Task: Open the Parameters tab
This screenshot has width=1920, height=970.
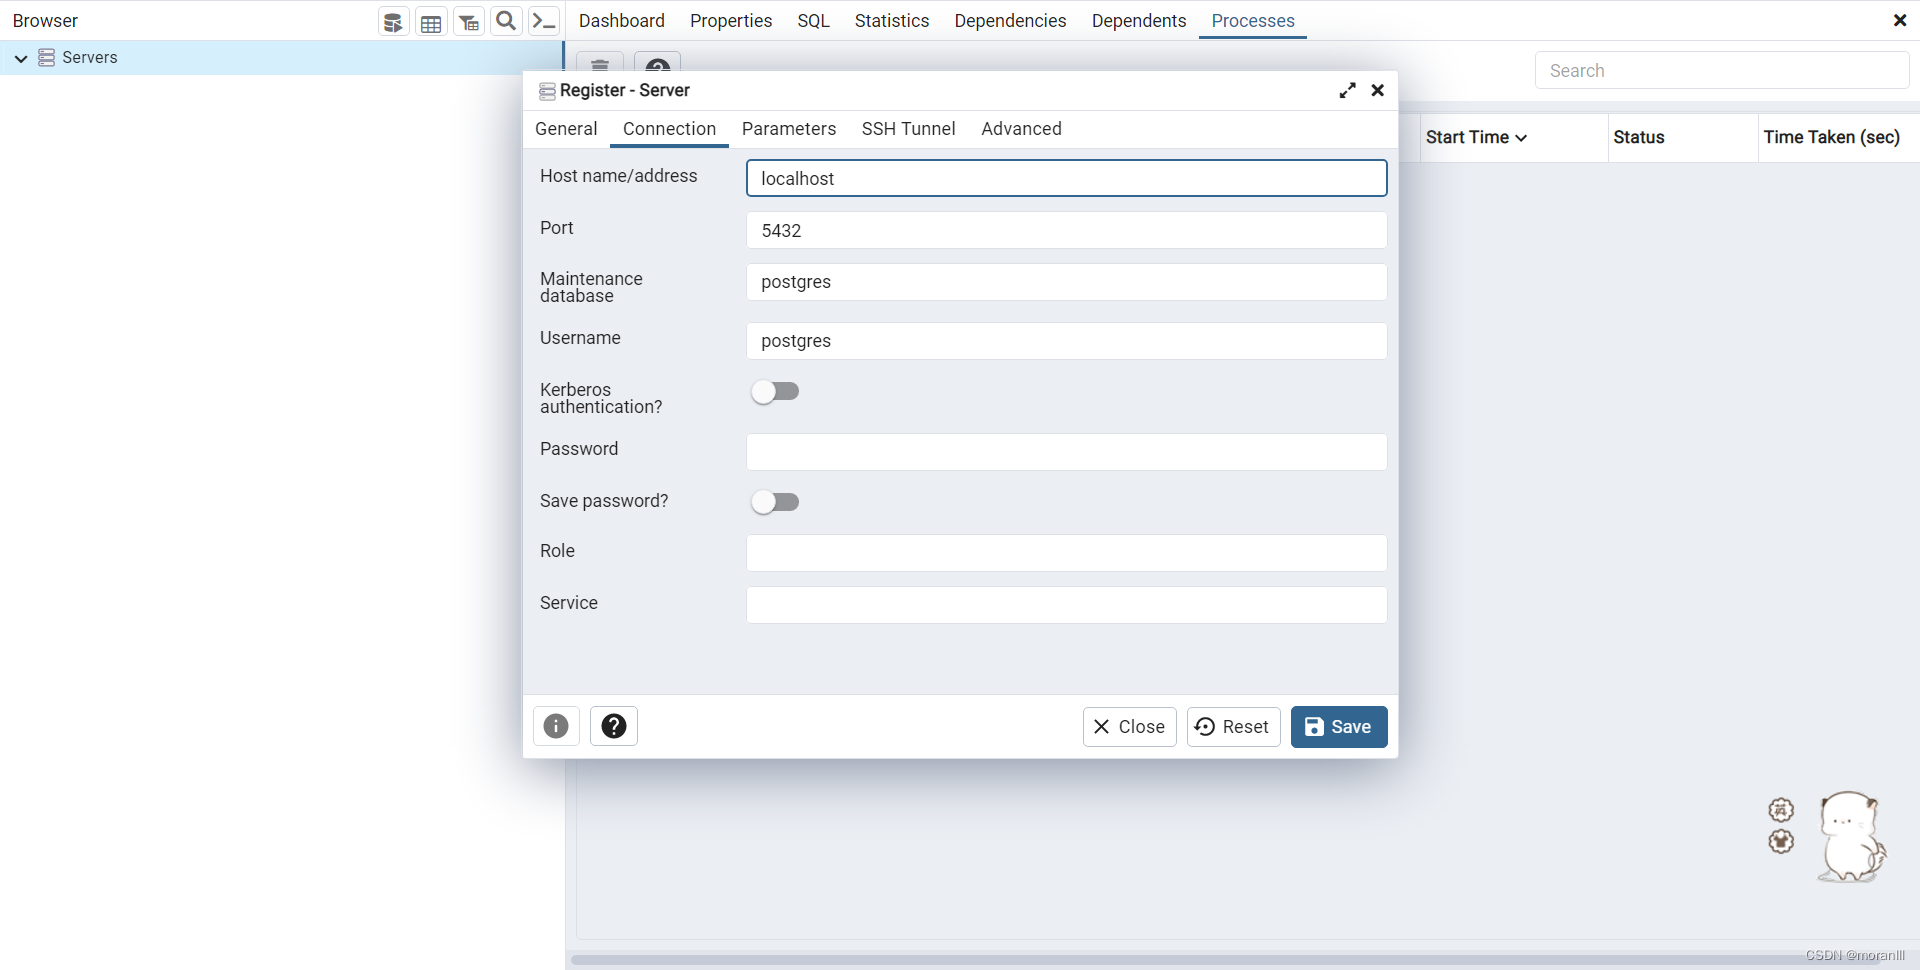Action: (x=789, y=129)
